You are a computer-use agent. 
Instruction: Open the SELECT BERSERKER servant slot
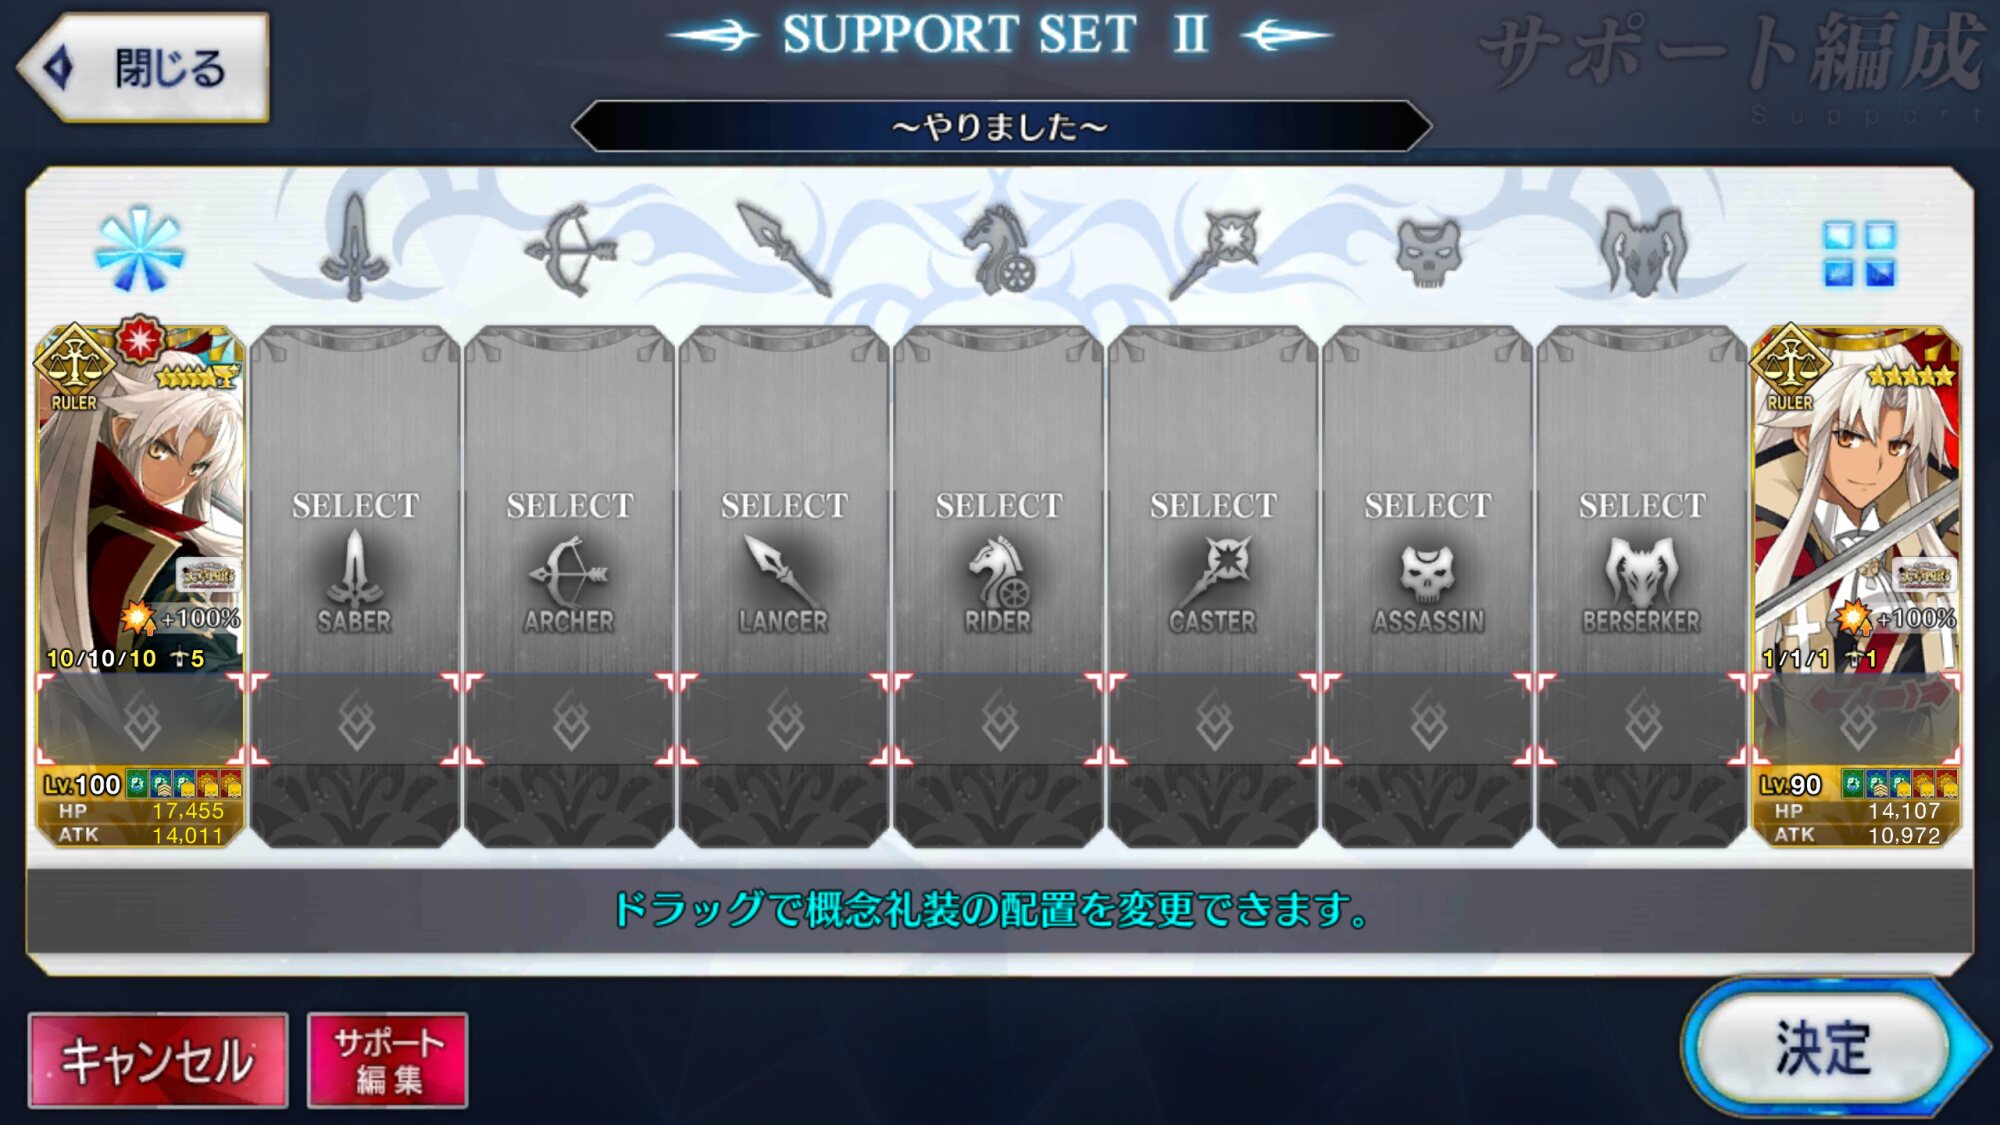pos(1642,500)
